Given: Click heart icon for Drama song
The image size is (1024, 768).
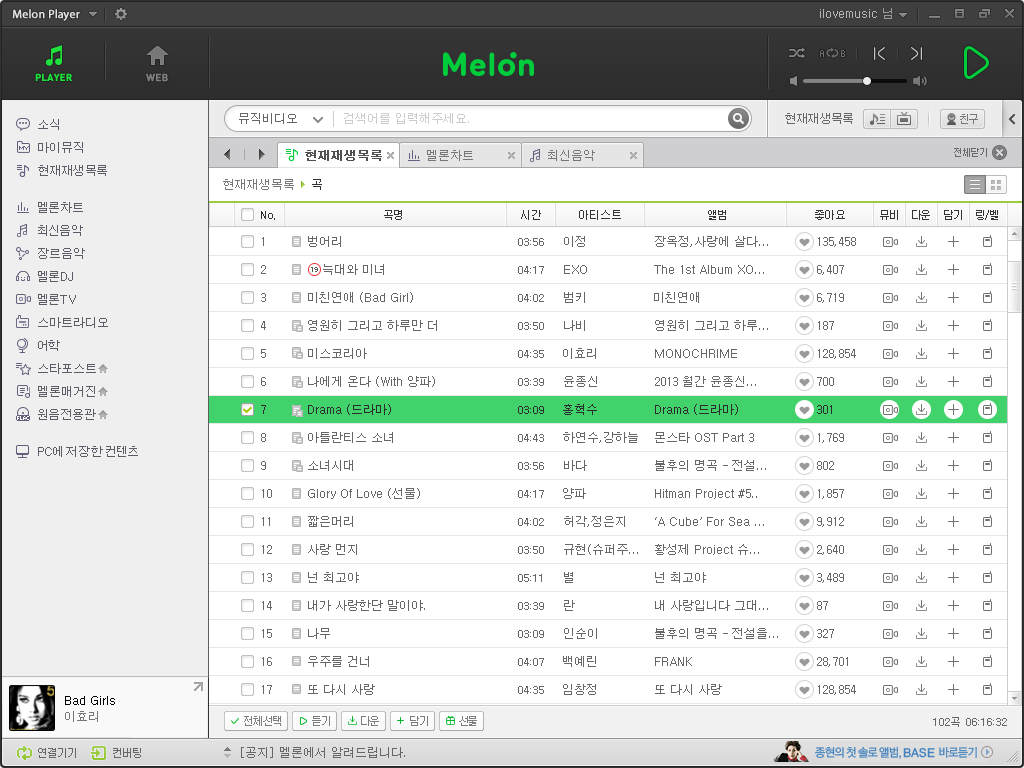Looking at the screenshot, I should tap(804, 410).
